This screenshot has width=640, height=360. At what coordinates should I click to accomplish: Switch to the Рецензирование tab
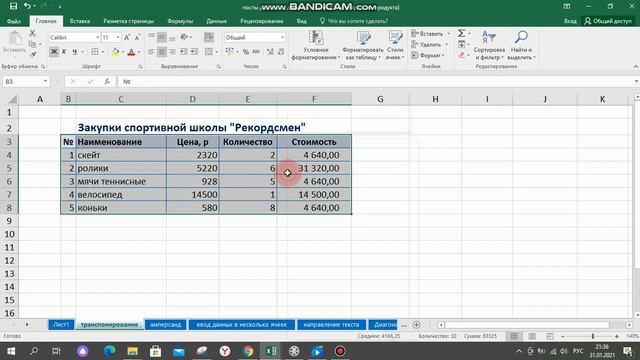click(261, 21)
